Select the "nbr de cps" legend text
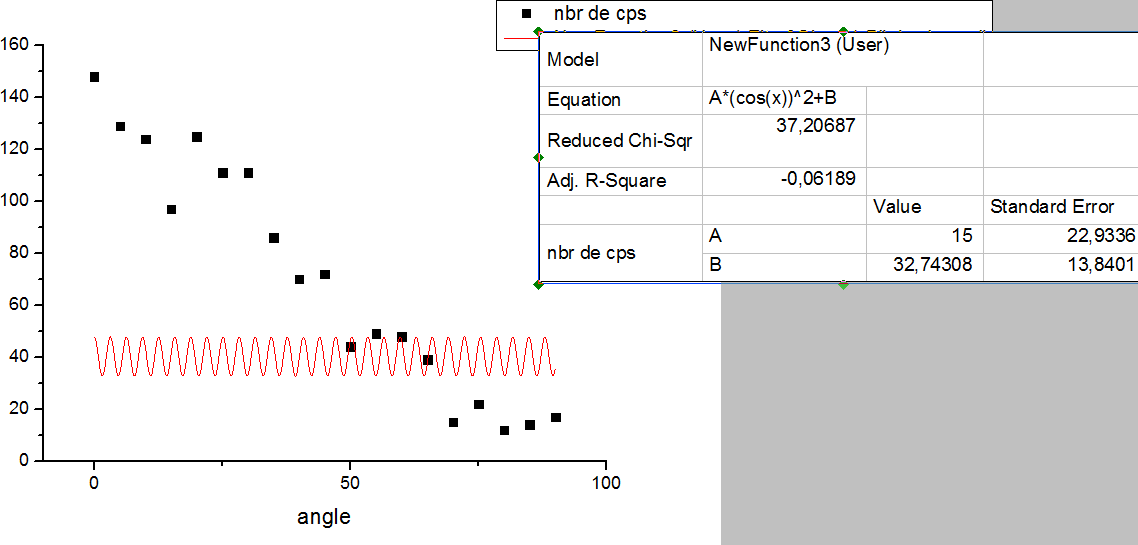This screenshot has width=1138, height=545. (x=600, y=14)
